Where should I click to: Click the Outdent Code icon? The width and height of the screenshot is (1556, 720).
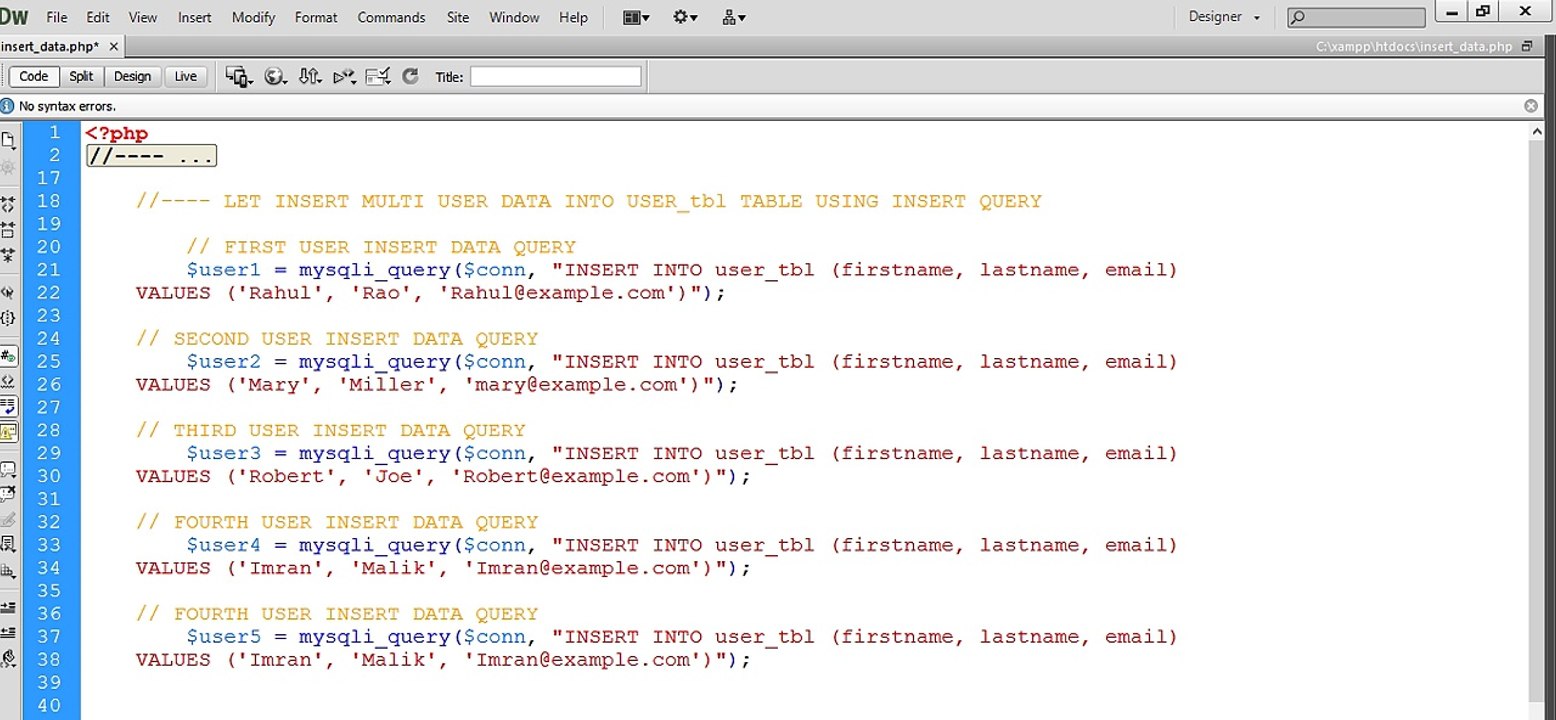coord(8,632)
